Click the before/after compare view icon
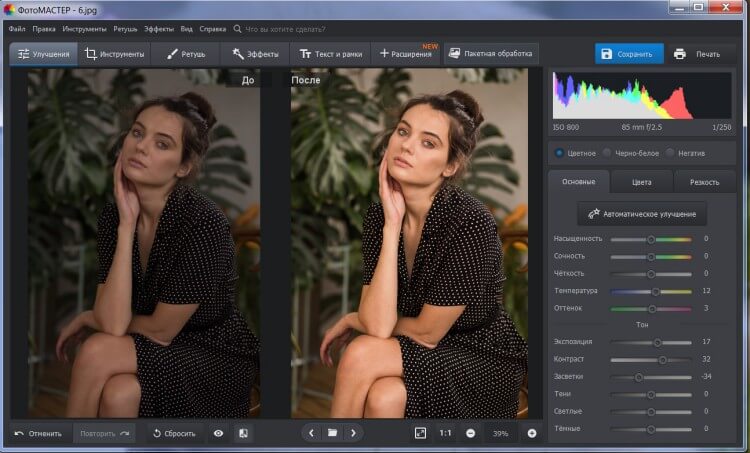 (243, 433)
